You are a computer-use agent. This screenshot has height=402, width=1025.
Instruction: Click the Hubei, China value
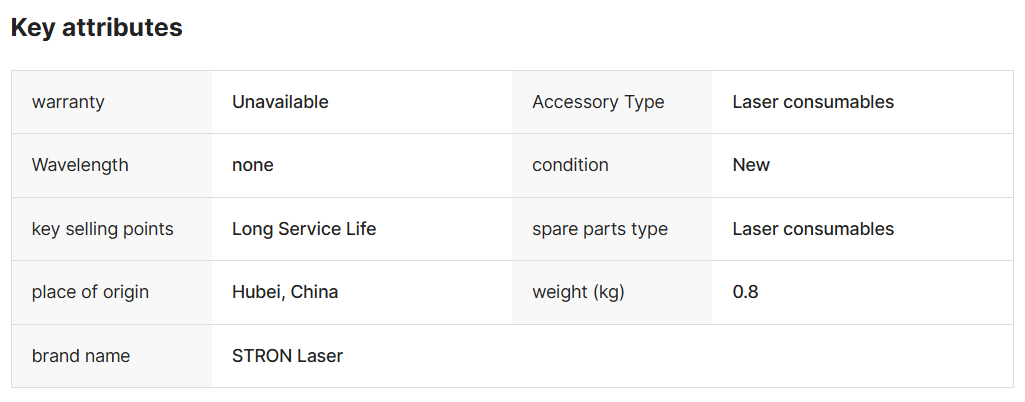[285, 292]
